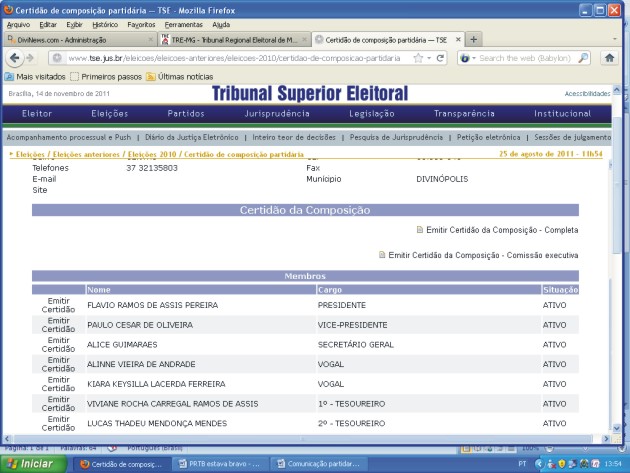
Task: Open the Institucional navigation menu
Action: pyautogui.click(x=562, y=114)
